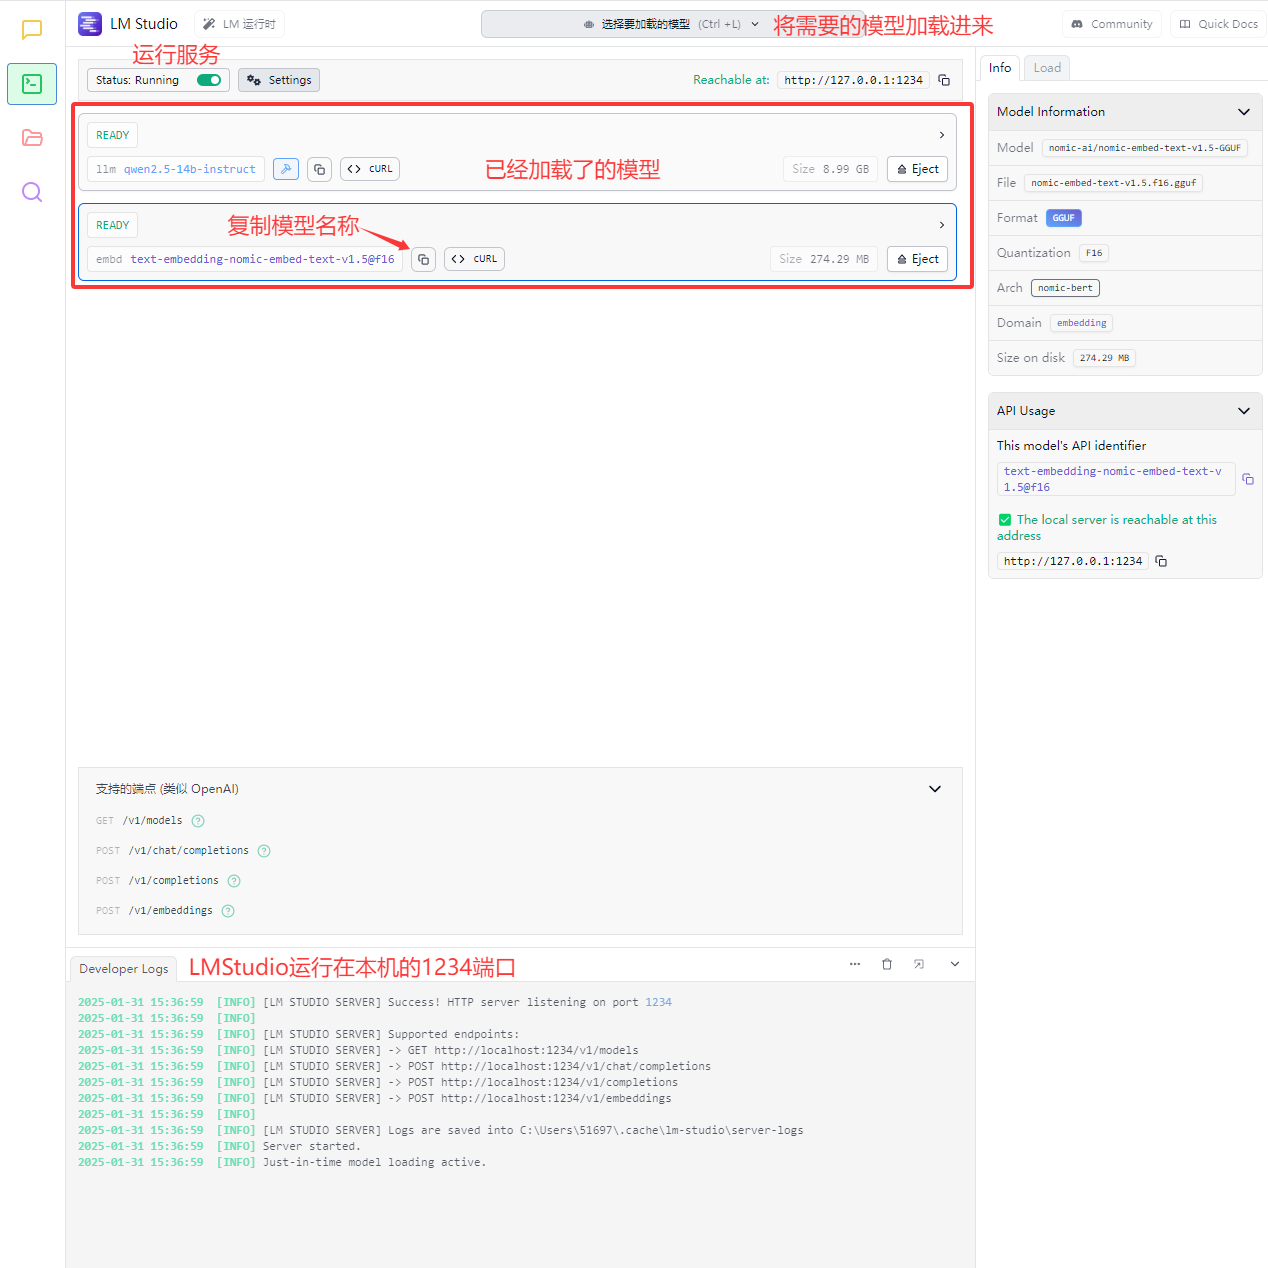The width and height of the screenshot is (1268, 1268).
Task: Open the Chat sidebar icon
Action: pyautogui.click(x=32, y=30)
